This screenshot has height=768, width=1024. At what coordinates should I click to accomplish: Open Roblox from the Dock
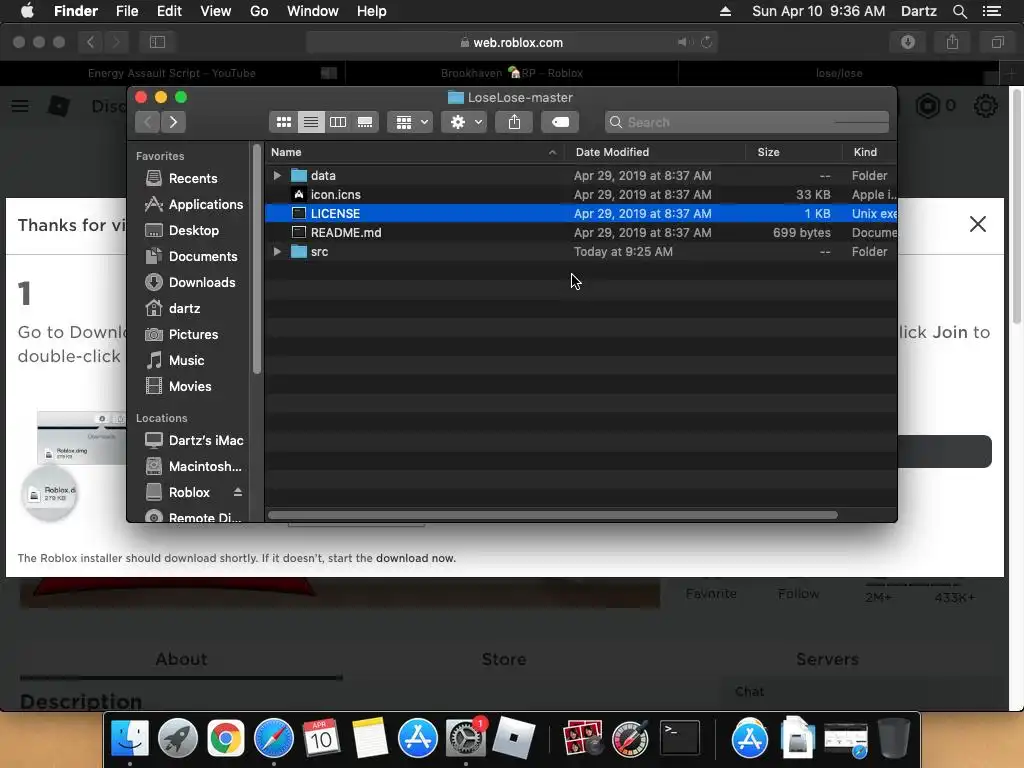coord(514,739)
